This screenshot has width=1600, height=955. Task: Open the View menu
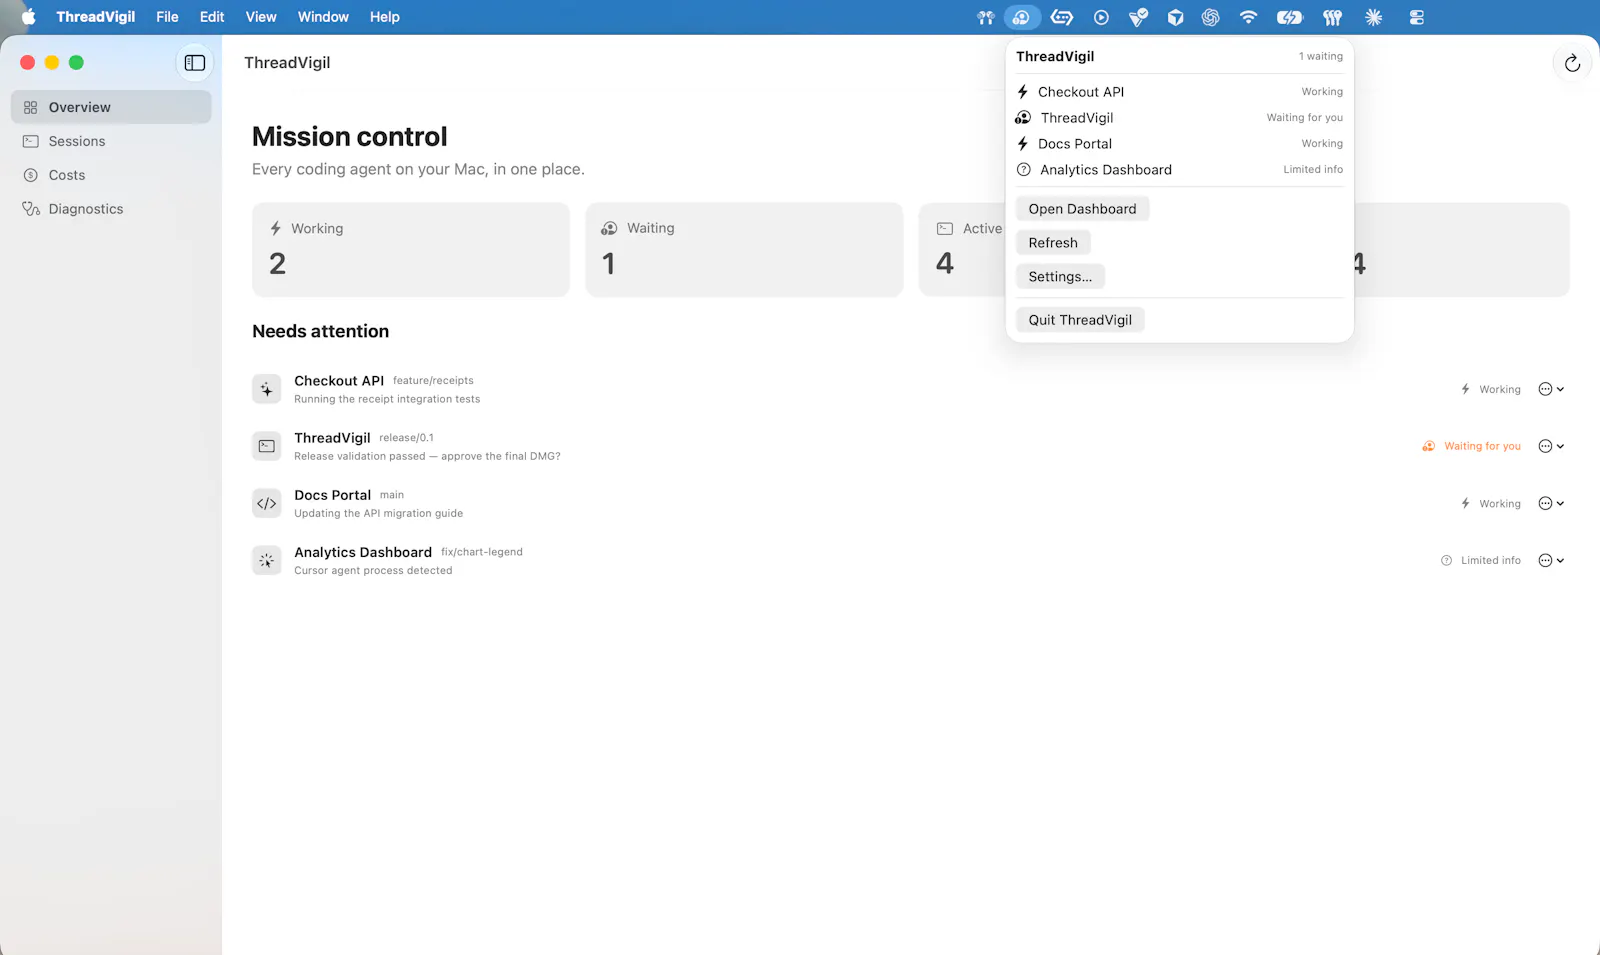pyautogui.click(x=261, y=17)
